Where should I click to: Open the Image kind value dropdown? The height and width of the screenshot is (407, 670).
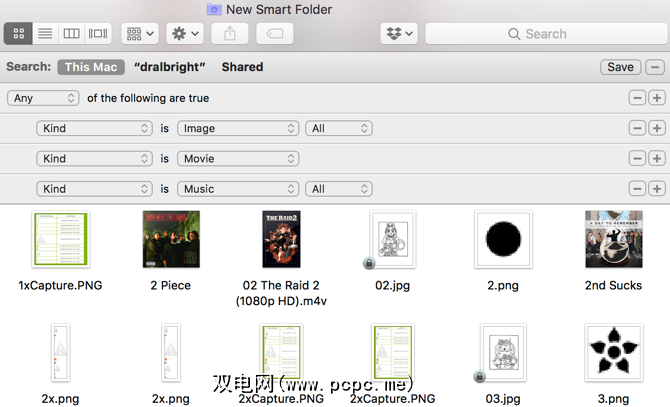pos(238,129)
